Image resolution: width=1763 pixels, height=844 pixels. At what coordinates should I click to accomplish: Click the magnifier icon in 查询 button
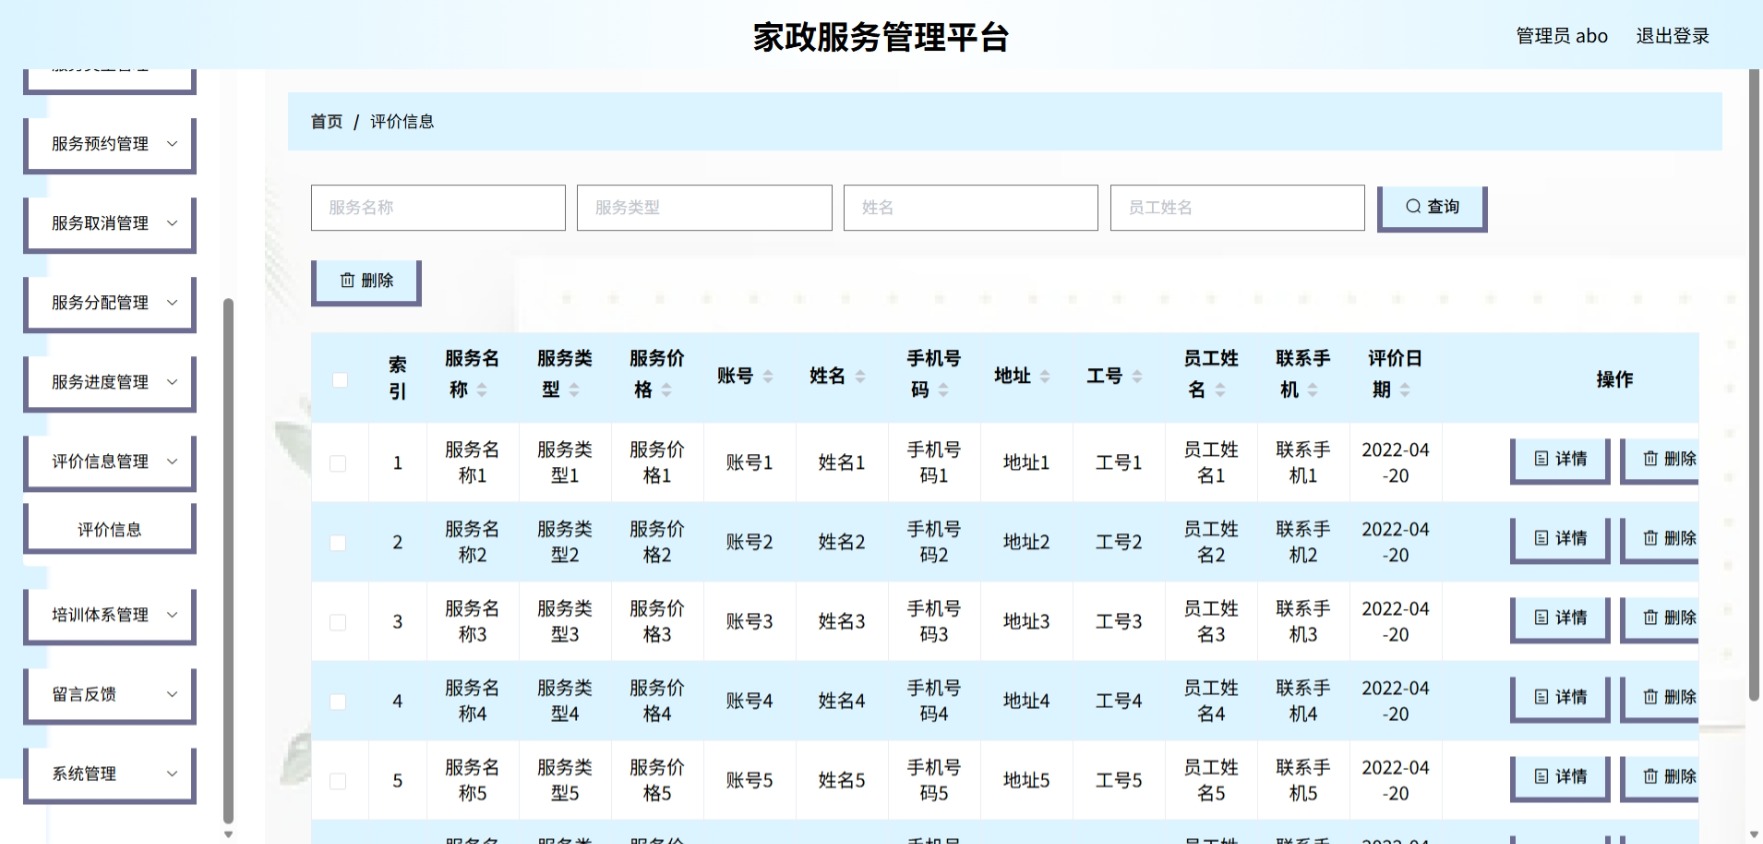click(x=1413, y=206)
